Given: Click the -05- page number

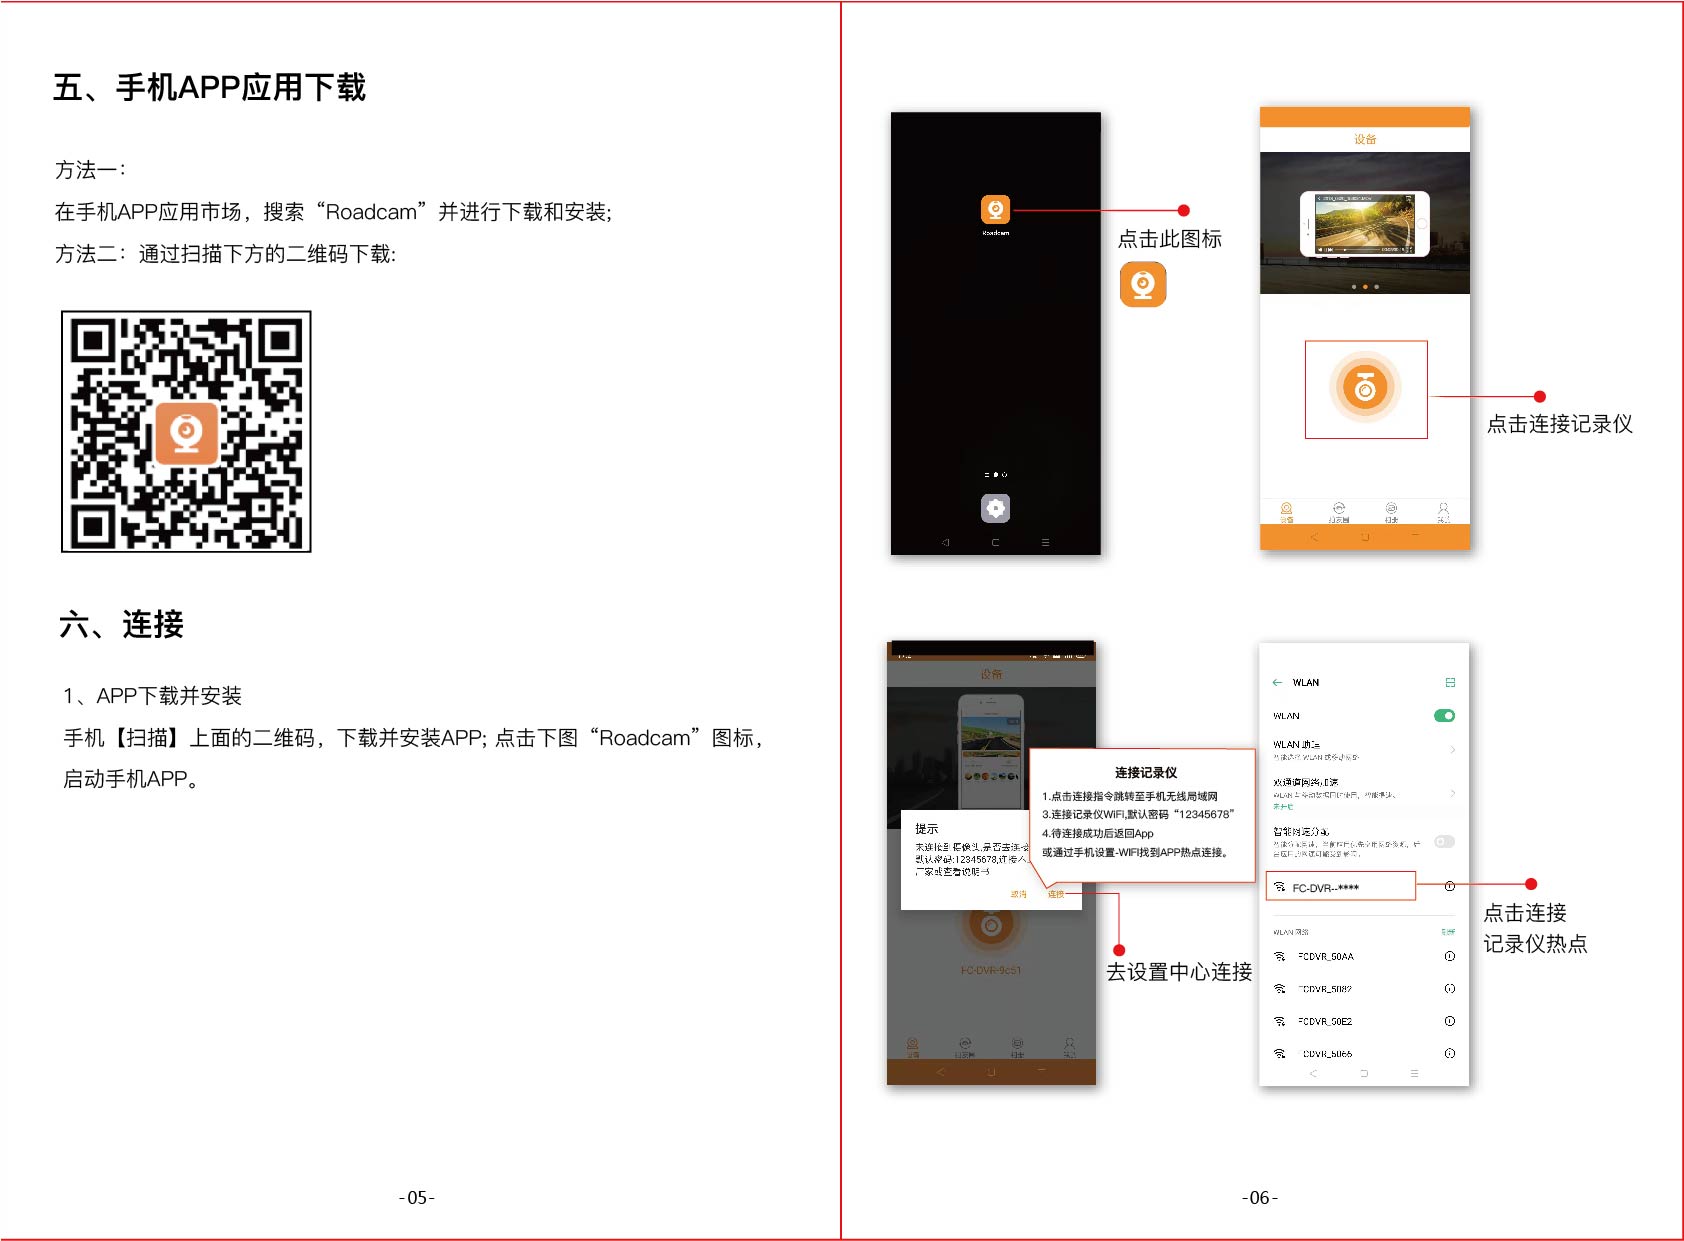Looking at the screenshot, I should pos(417,1197).
